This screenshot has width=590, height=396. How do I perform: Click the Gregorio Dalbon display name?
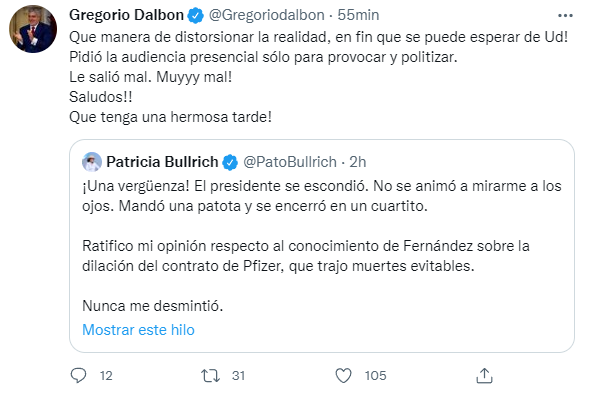[x=126, y=15]
